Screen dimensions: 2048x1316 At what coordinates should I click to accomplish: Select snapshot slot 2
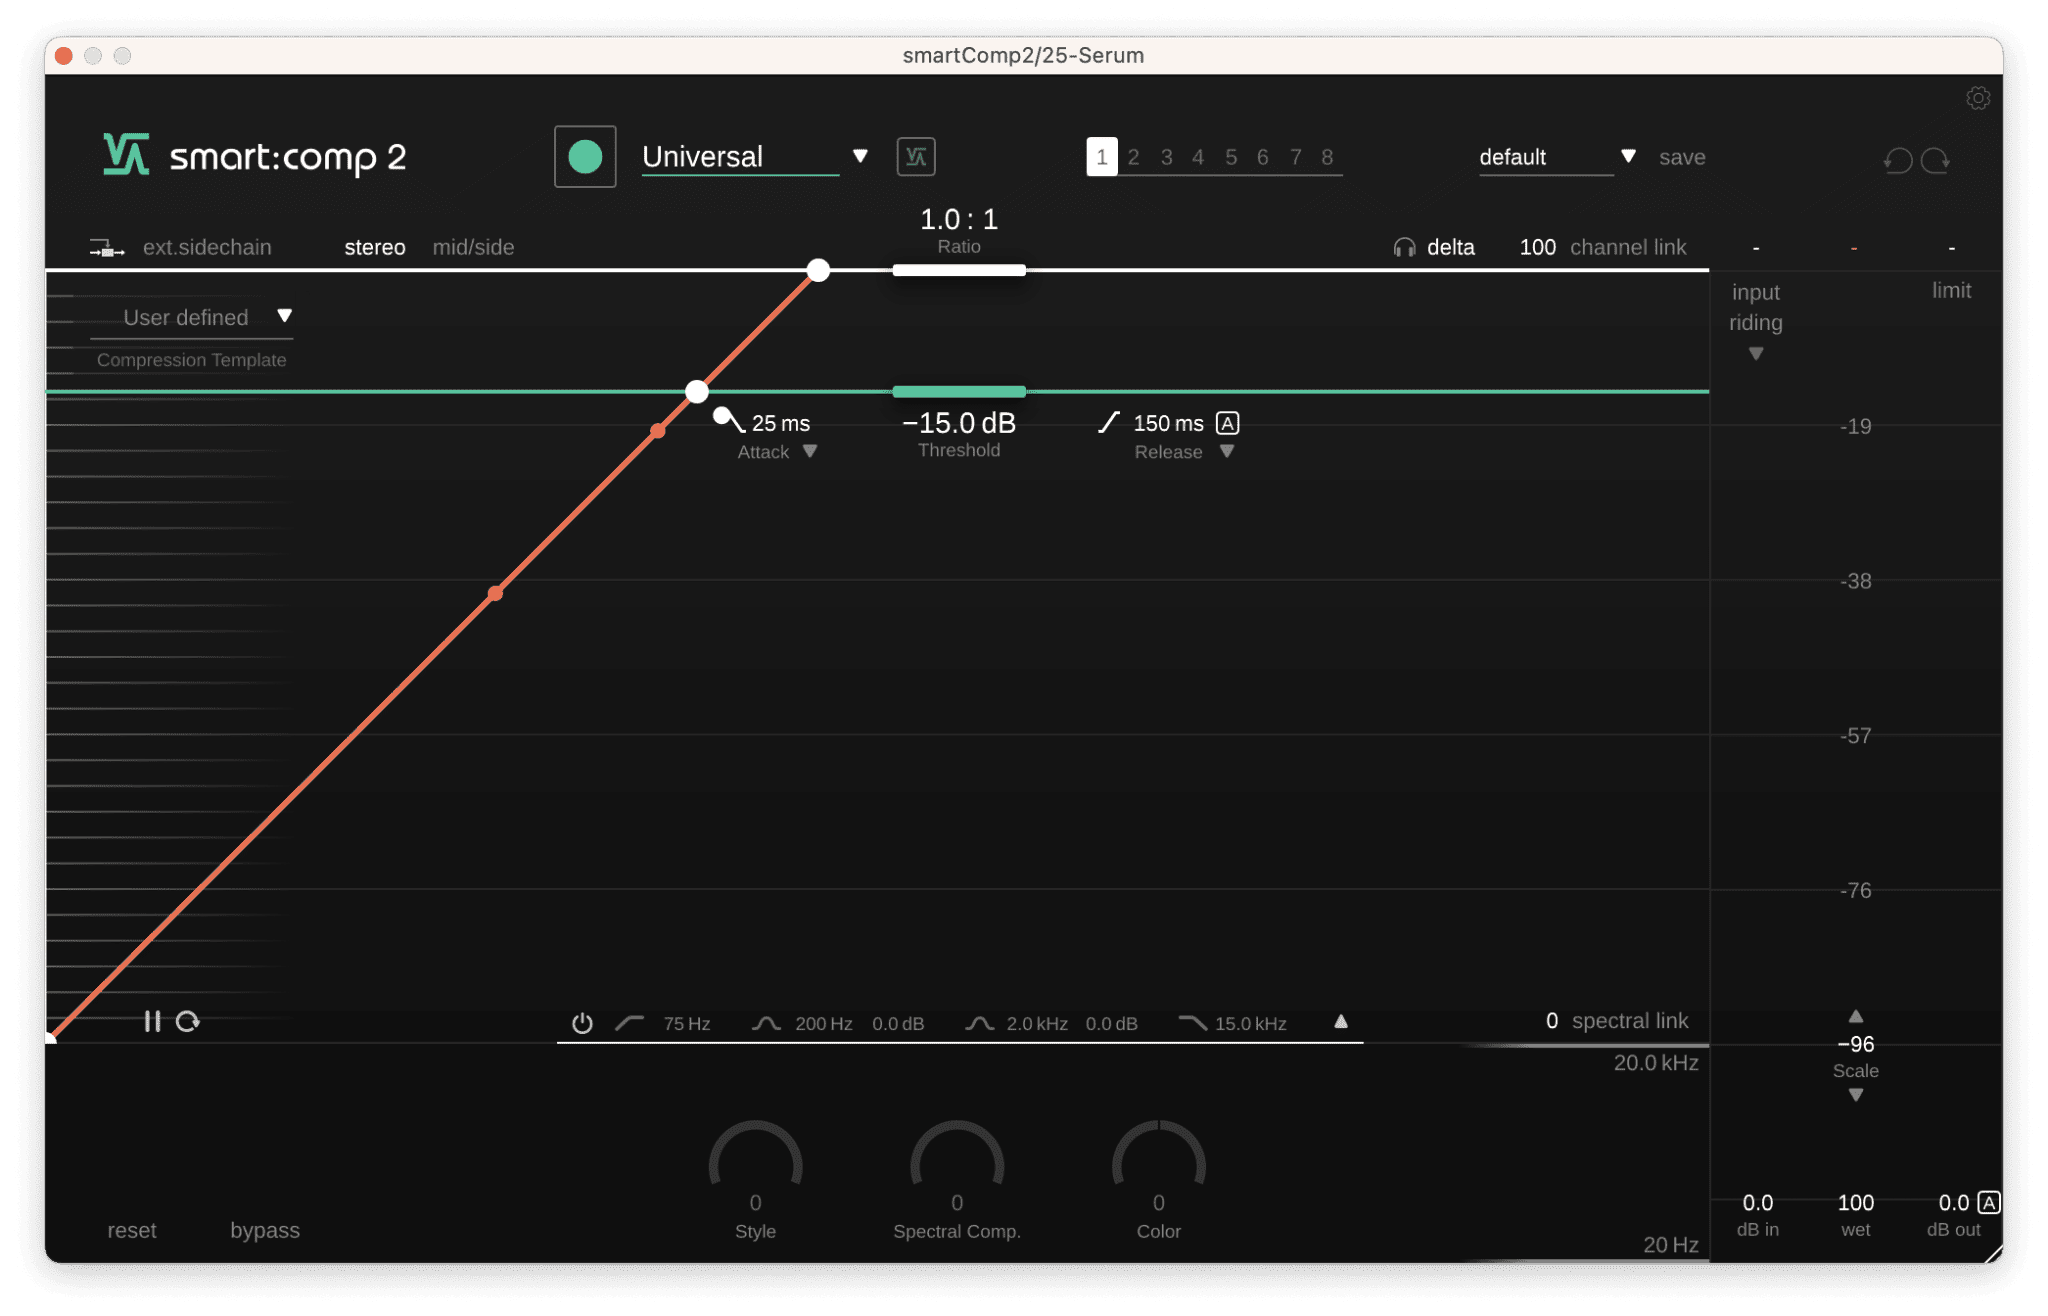pyautogui.click(x=1133, y=157)
